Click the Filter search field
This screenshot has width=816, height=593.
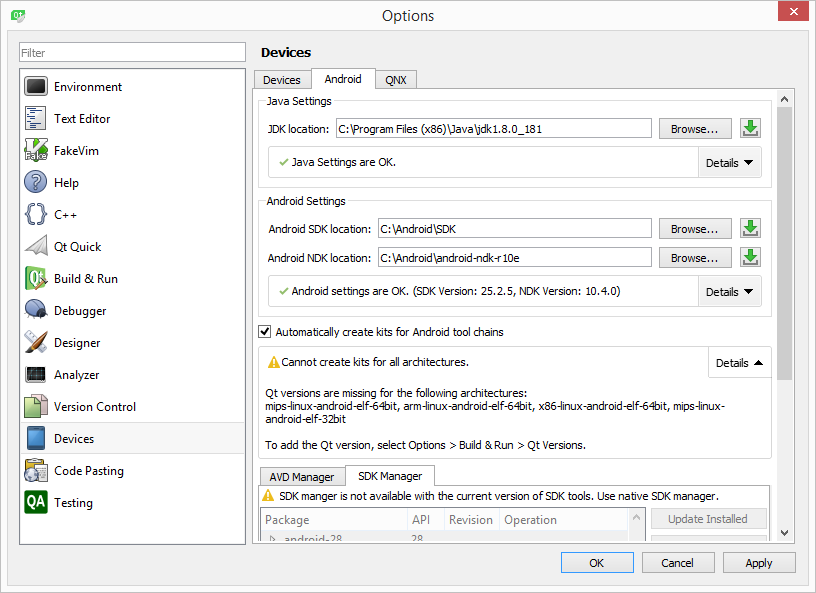132,52
